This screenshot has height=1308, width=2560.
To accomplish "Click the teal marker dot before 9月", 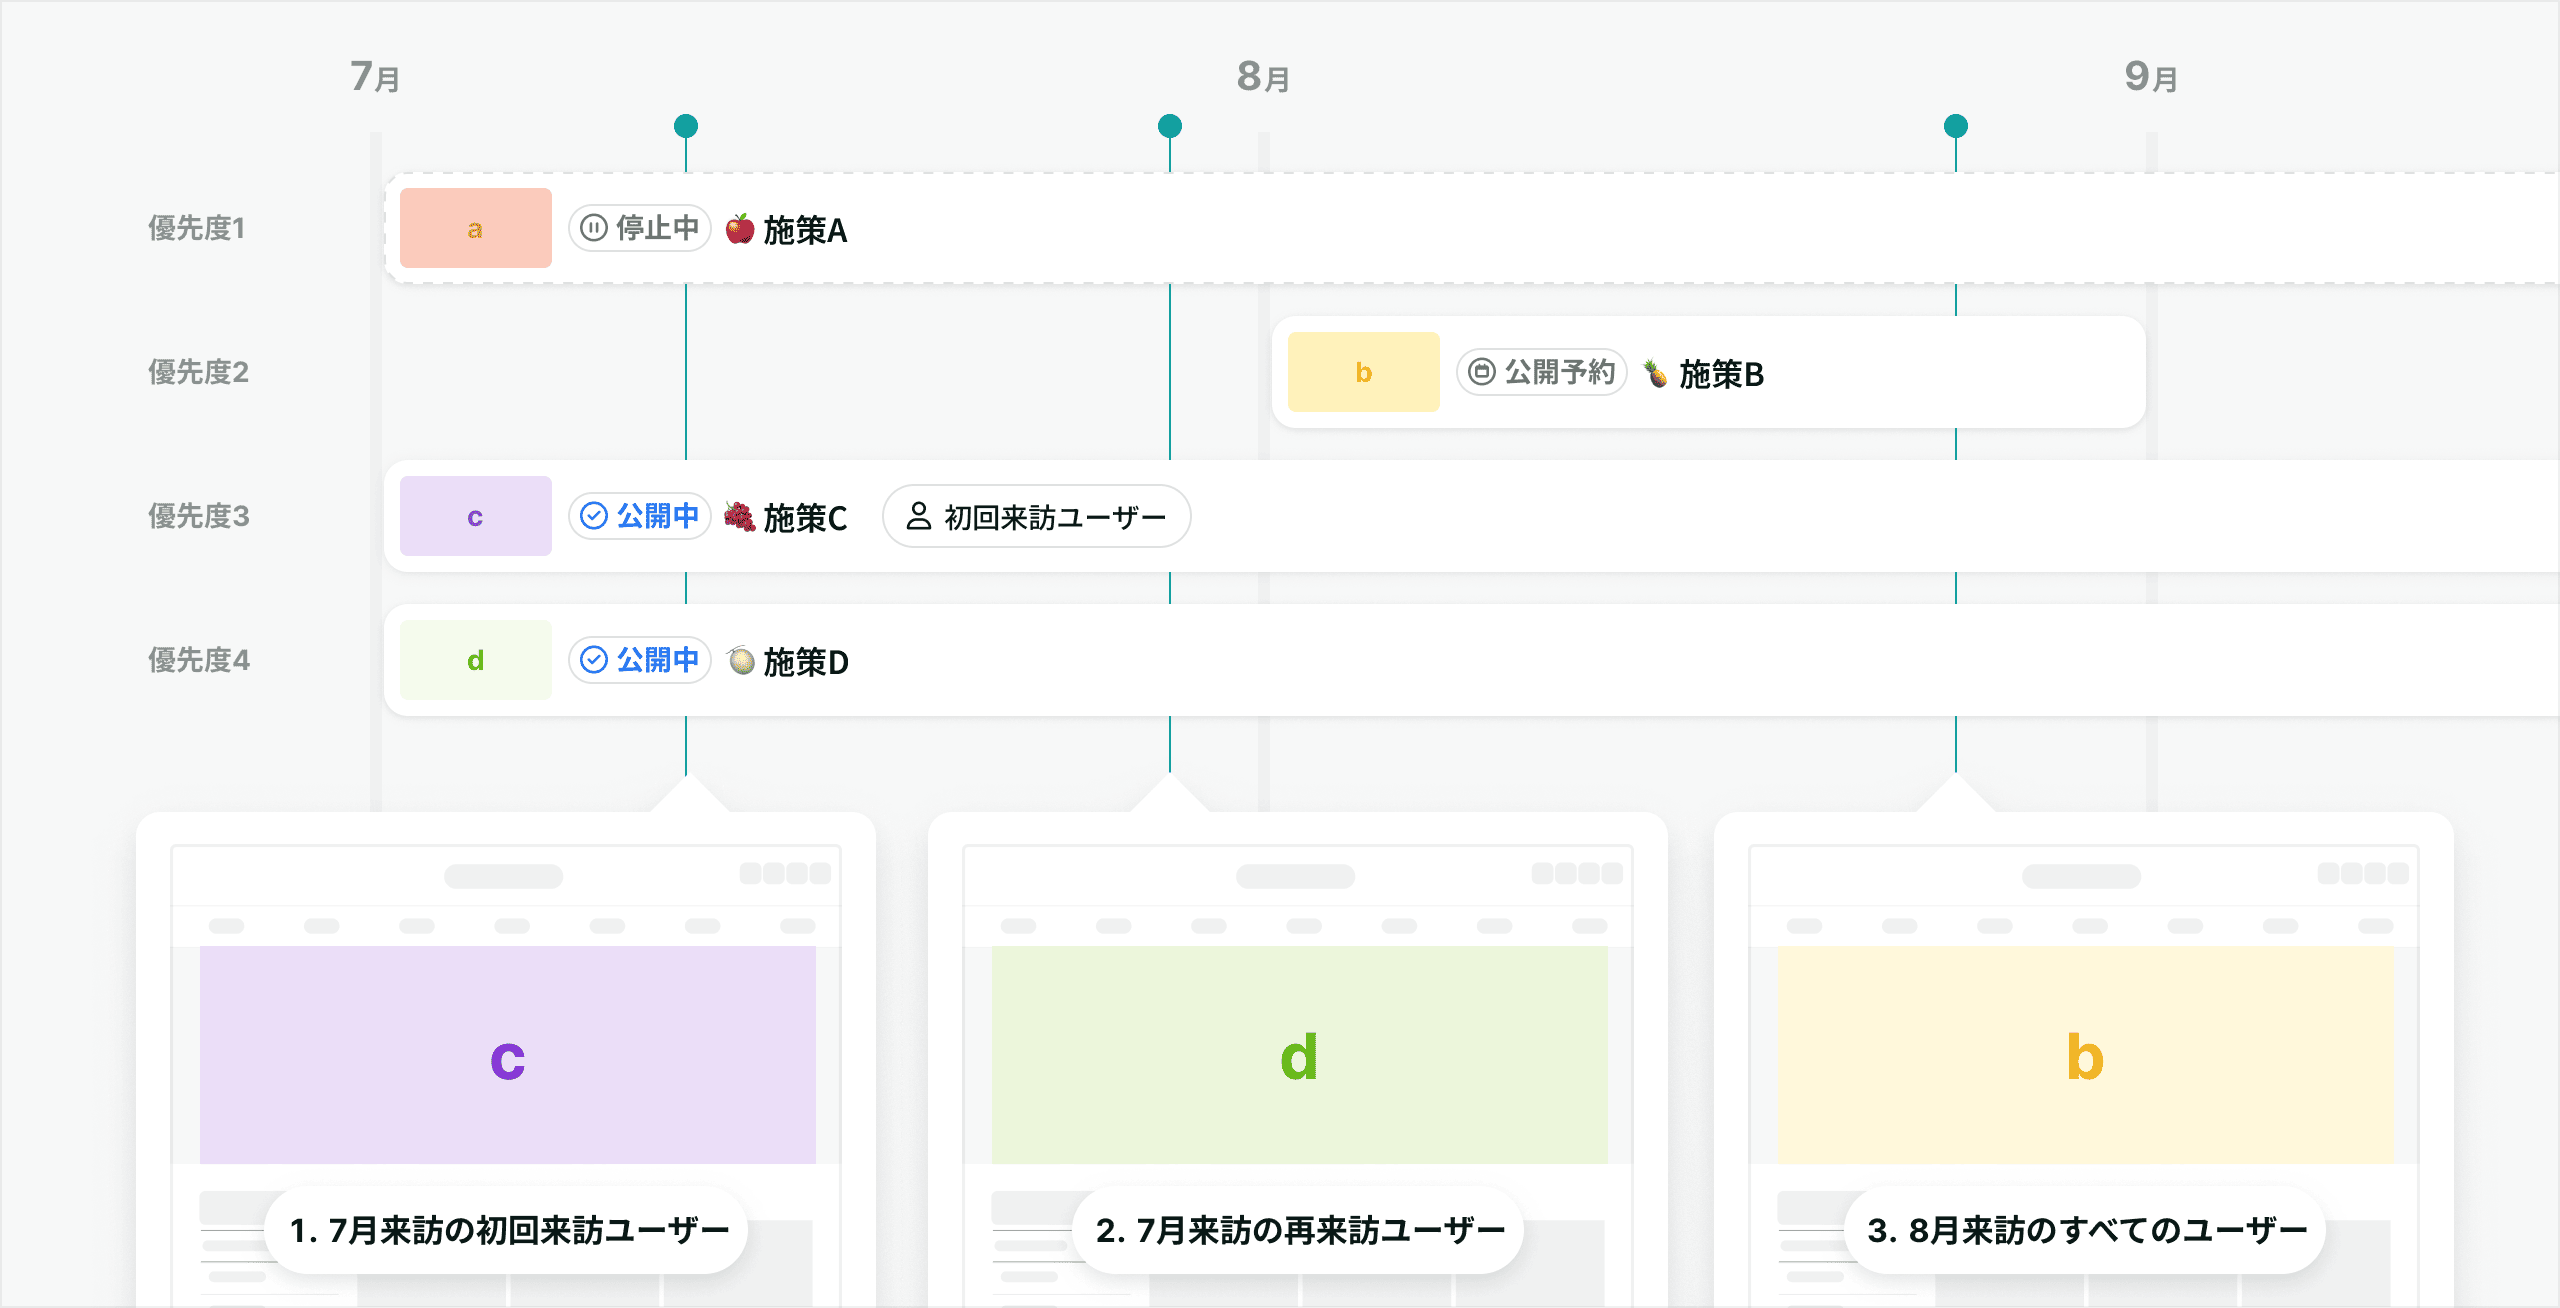I will click(x=1956, y=126).
